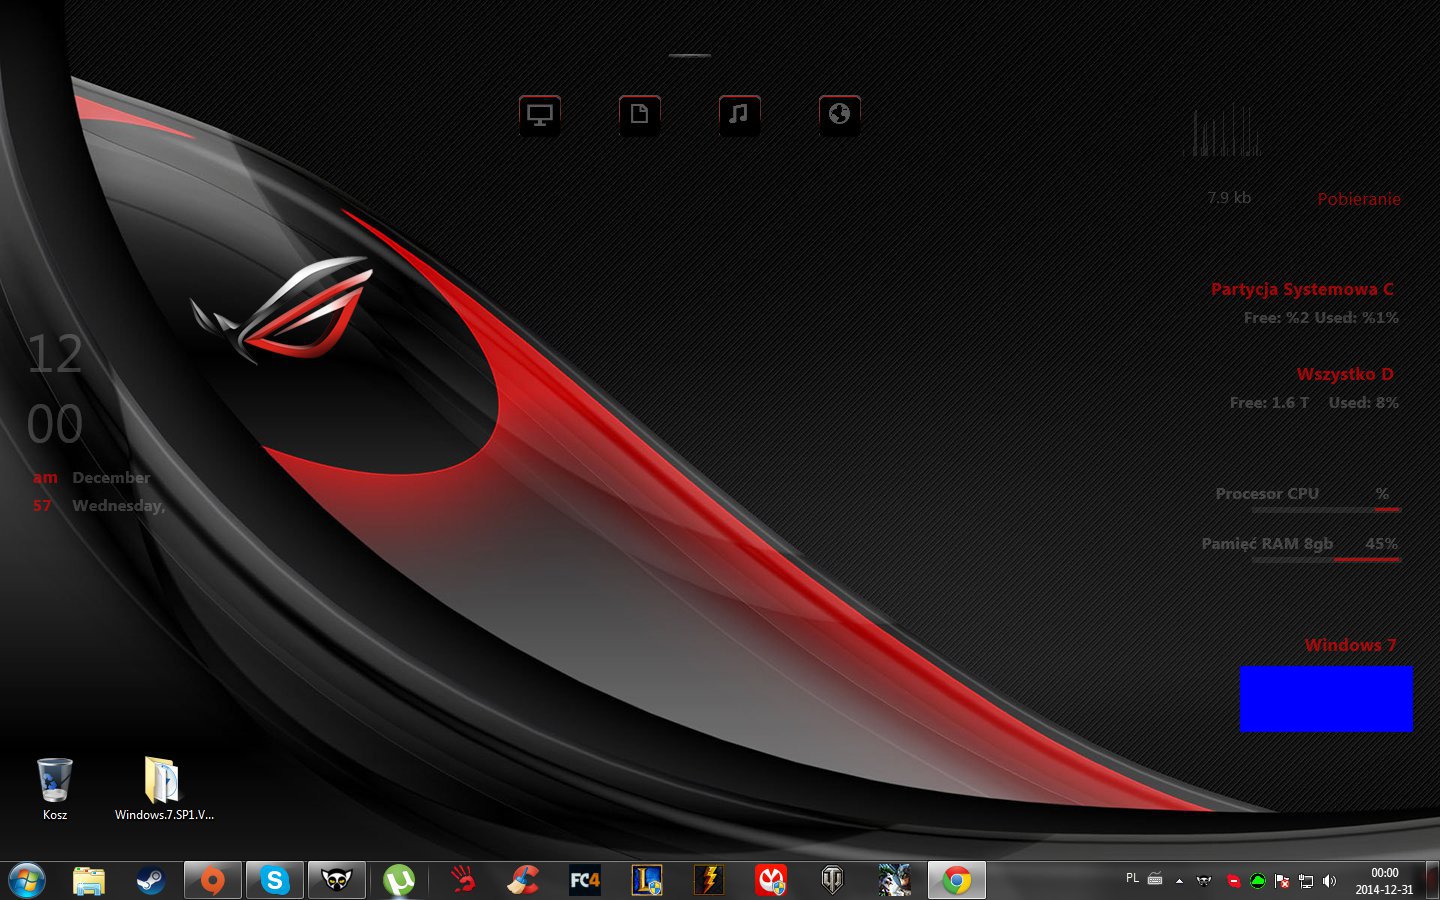Open Windows Explorer from the taskbar
The height and width of the screenshot is (900, 1440).
click(89, 881)
